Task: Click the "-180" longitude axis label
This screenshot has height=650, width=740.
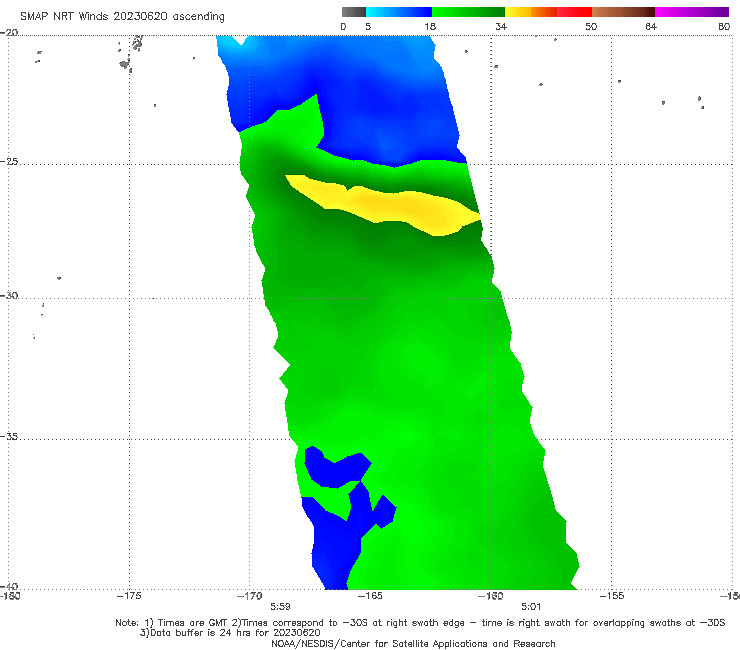Action: (x=10, y=596)
